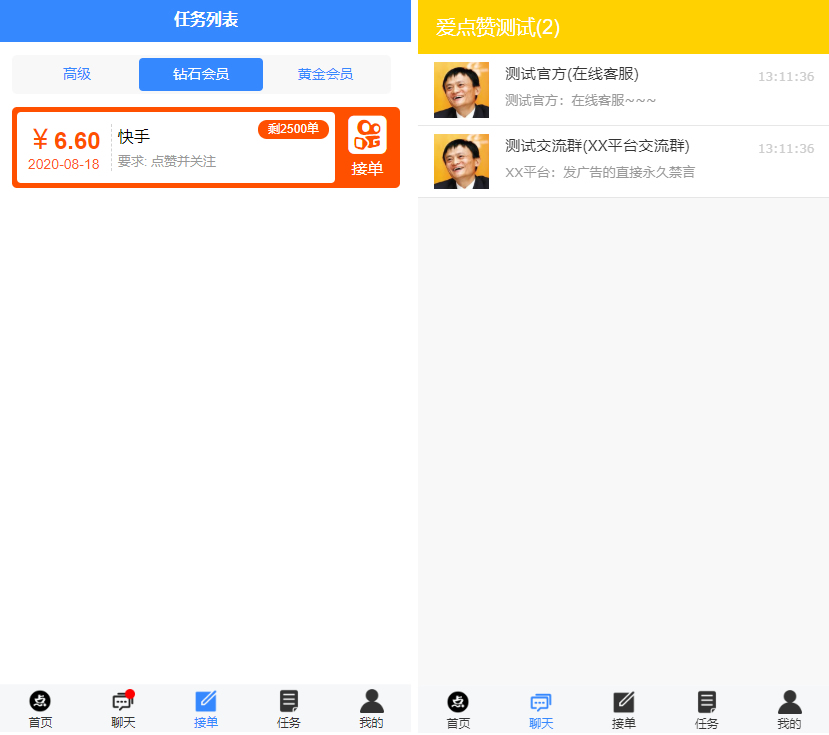The width and height of the screenshot is (829, 735).
Task: Click the 测试官方 chat avatar
Action: (461, 90)
